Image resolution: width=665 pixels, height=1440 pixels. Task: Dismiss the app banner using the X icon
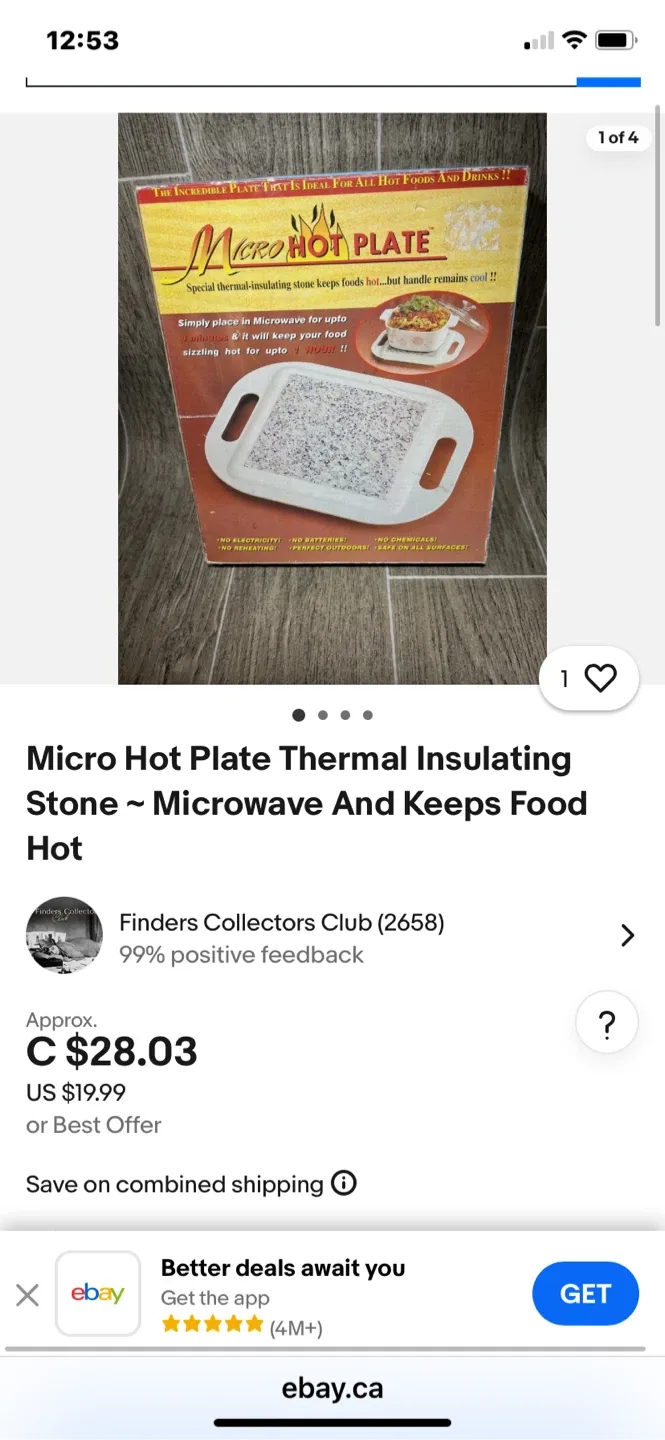click(27, 1293)
